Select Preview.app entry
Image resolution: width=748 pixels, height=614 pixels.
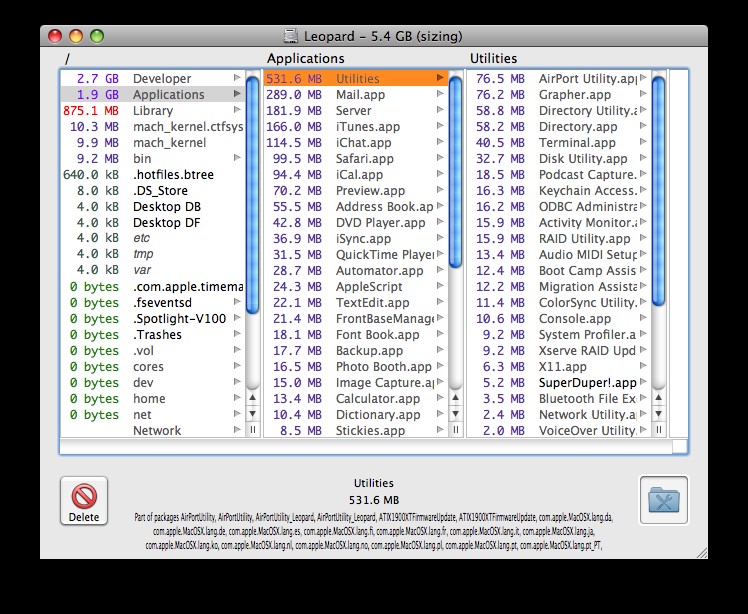[356, 190]
